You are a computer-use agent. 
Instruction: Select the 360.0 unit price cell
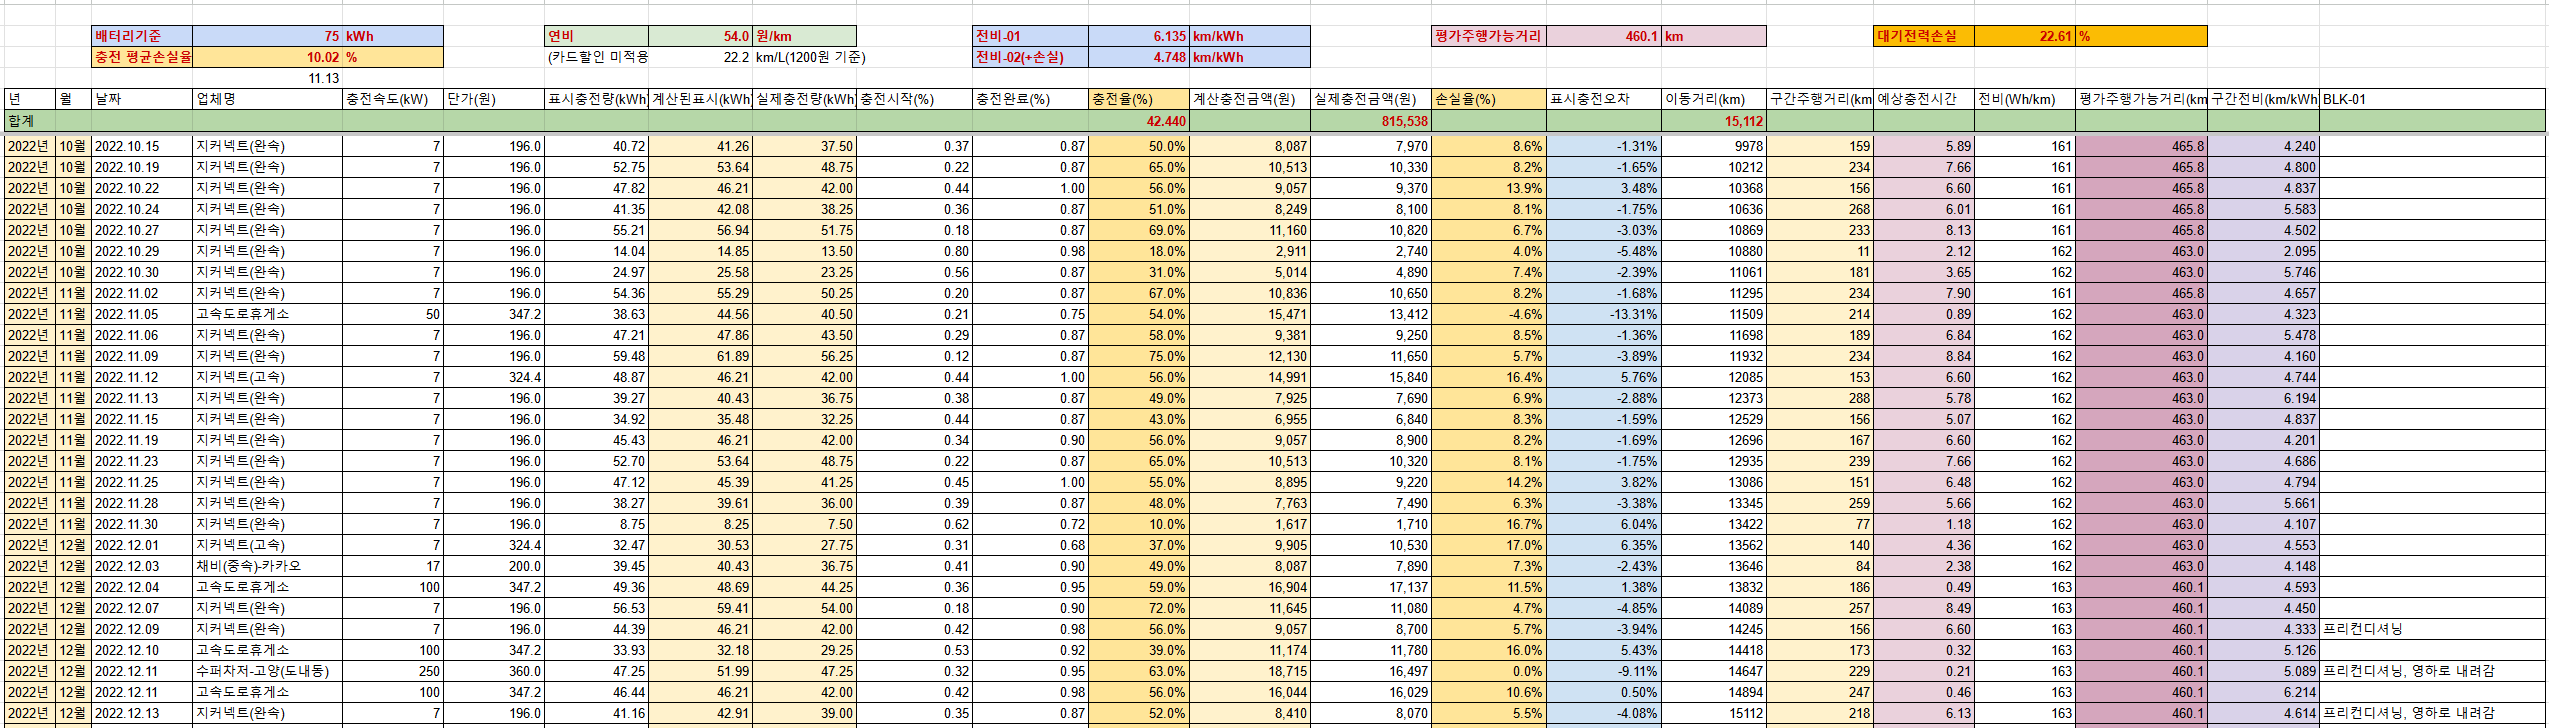tap(494, 671)
